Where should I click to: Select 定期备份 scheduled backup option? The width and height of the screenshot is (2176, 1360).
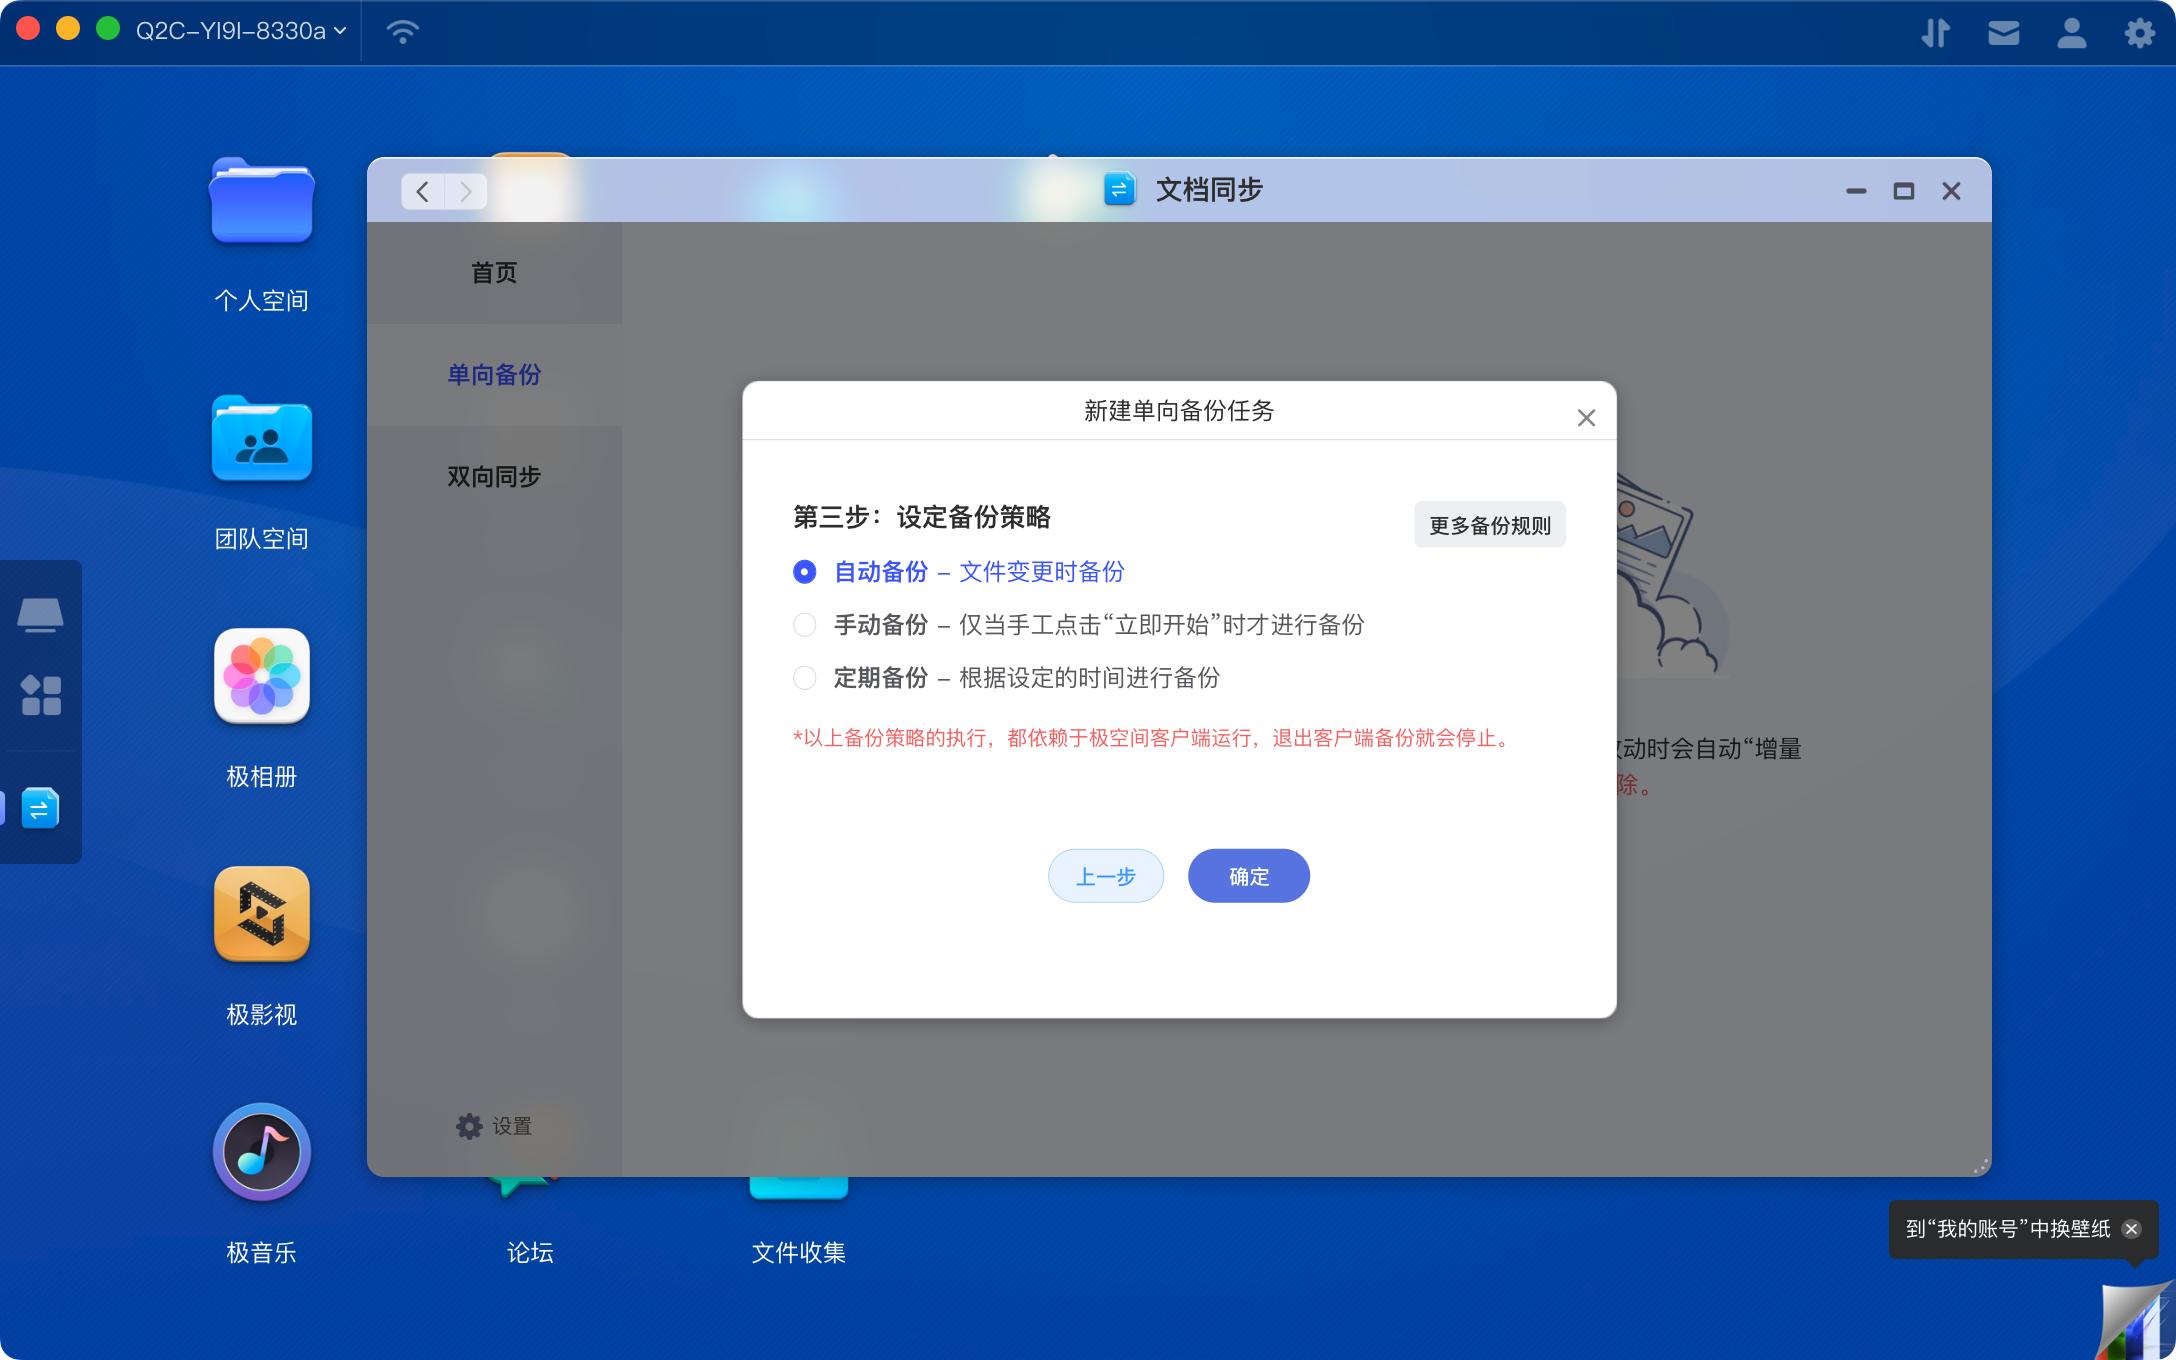805,677
